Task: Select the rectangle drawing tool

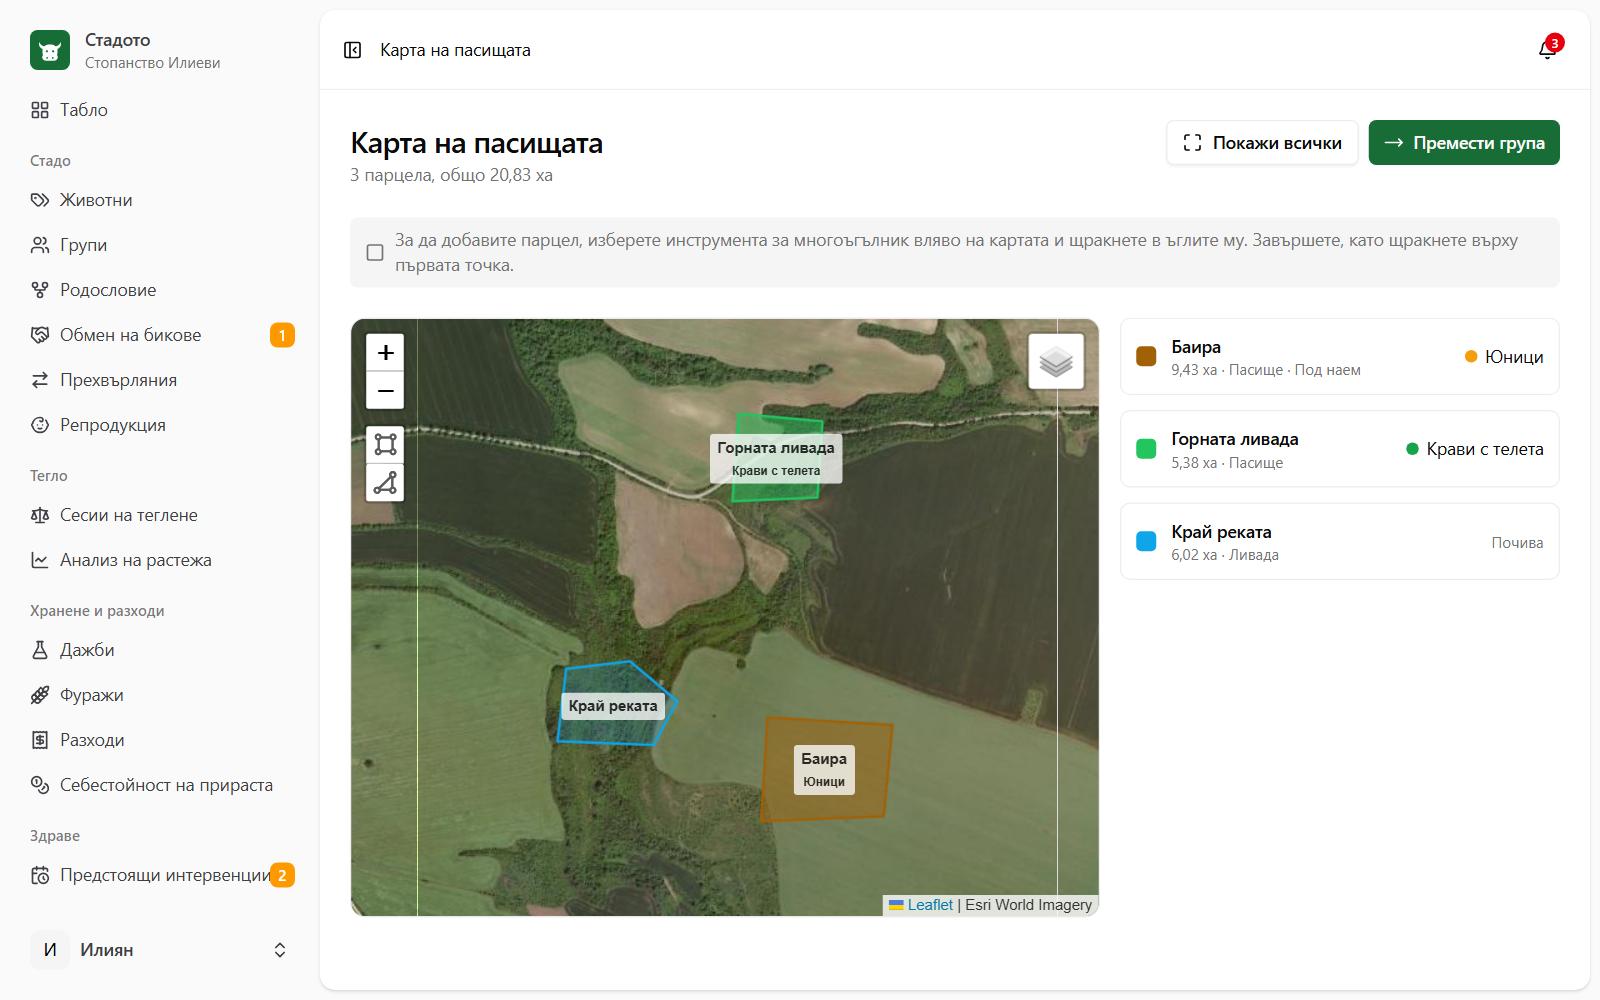Action: (x=385, y=444)
